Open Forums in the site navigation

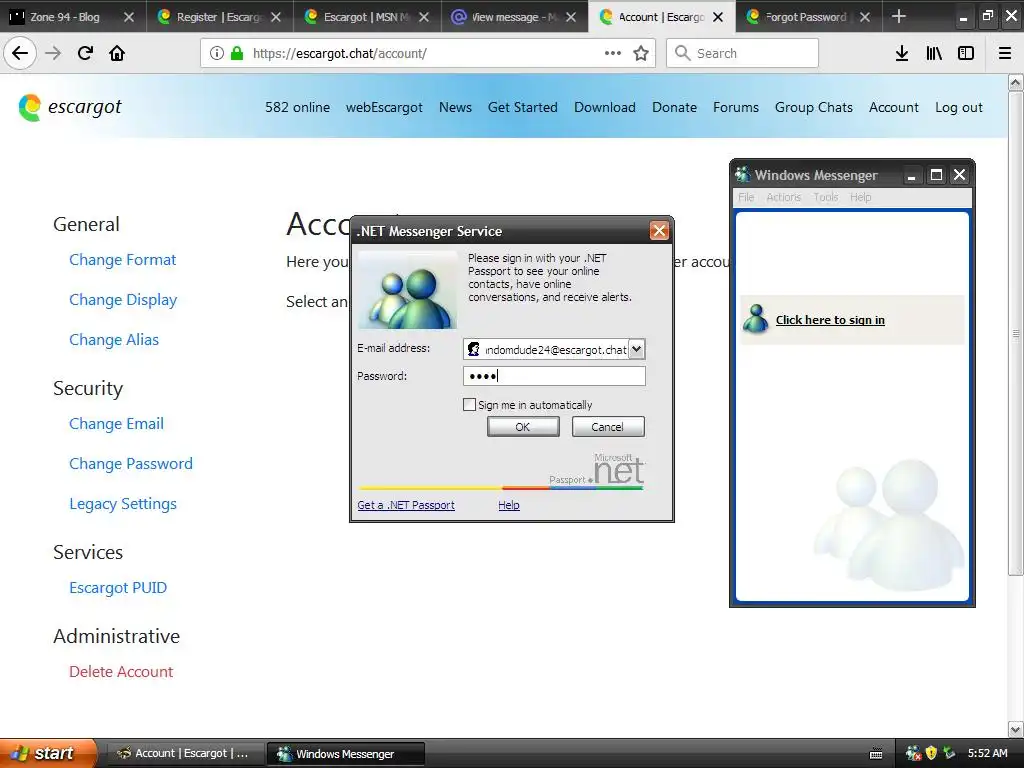pyautogui.click(x=735, y=107)
